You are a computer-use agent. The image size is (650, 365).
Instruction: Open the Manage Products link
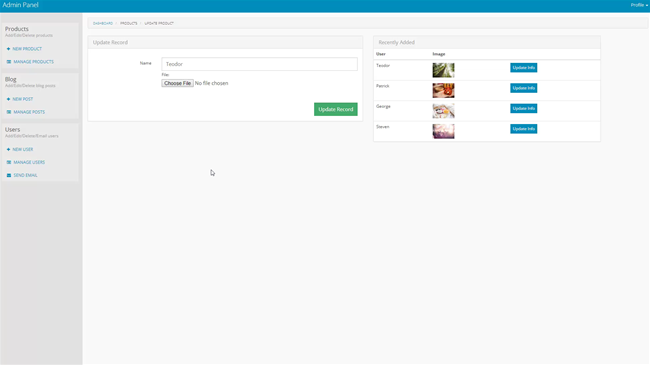click(x=34, y=62)
